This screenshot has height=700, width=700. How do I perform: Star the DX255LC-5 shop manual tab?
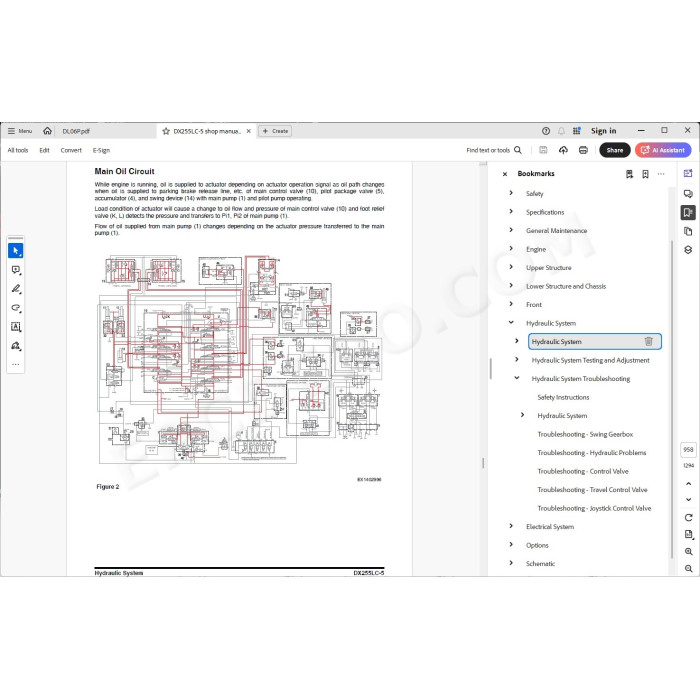click(166, 131)
